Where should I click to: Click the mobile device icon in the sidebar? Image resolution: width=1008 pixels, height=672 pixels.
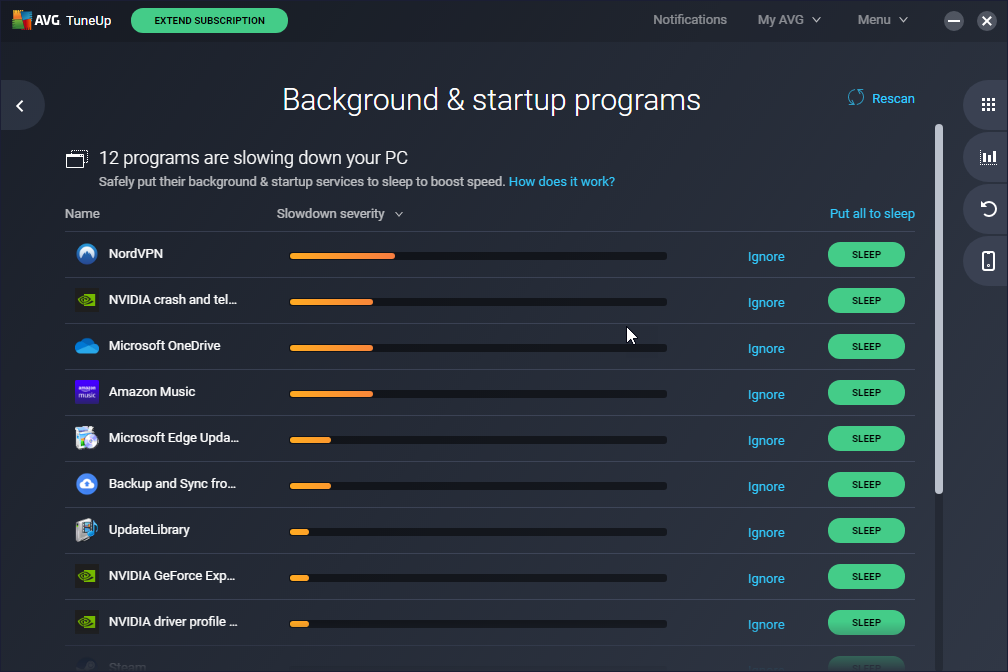point(988,260)
